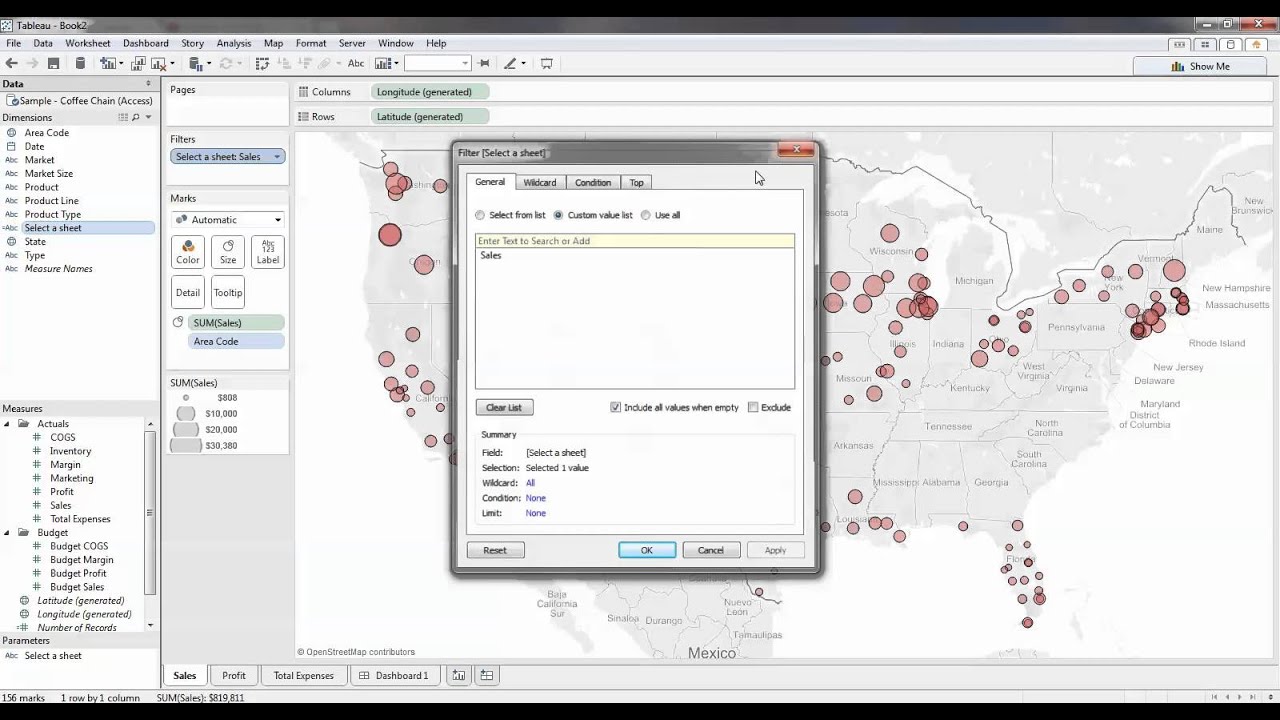
Task: Close the Filter dialog with the X button
Action: pyautogui.click(x=796, y=150)
